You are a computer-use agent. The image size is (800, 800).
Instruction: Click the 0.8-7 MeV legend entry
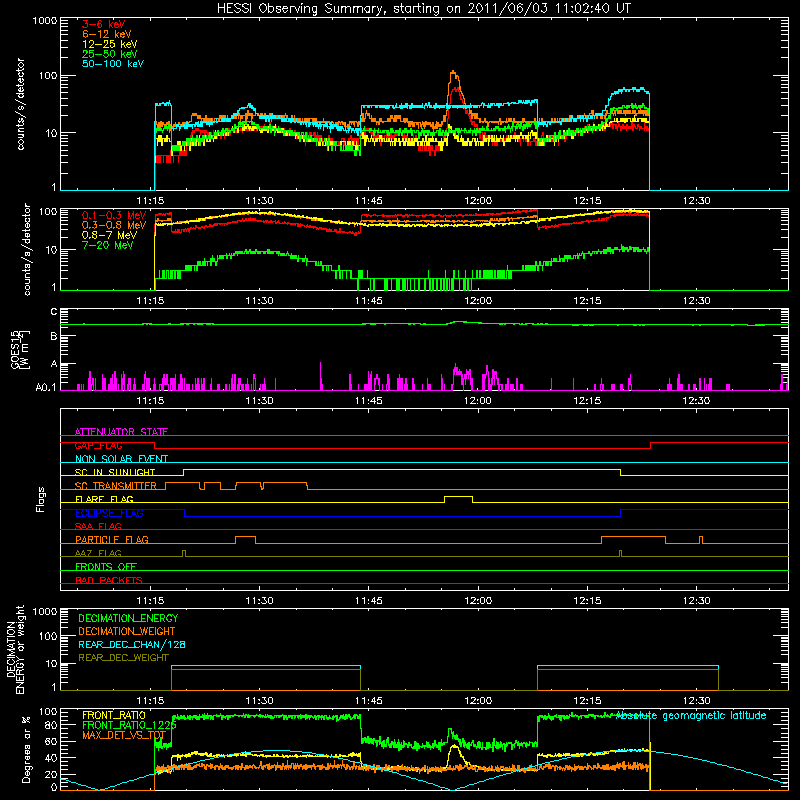(110, 235)
